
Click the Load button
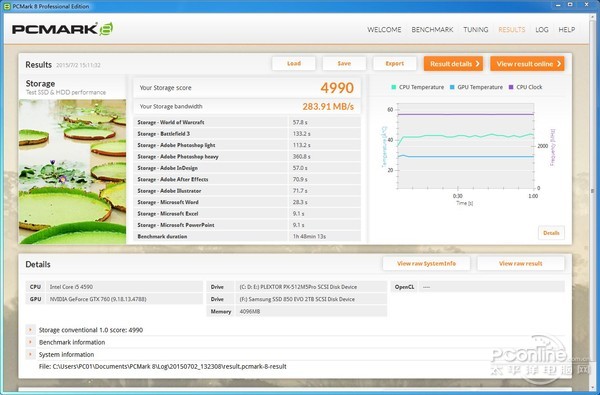click(x=294, y=64)
